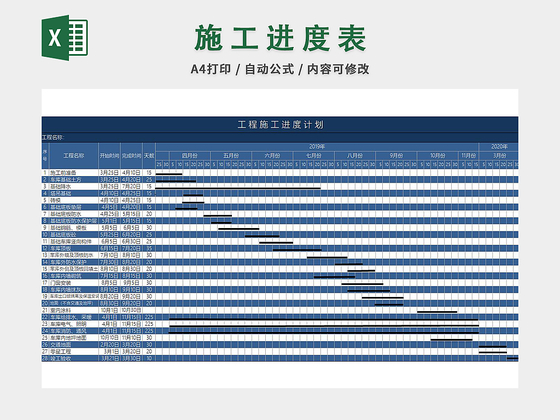Click the Gantt bar for row 26 交通地面

(x=493, y=346)
